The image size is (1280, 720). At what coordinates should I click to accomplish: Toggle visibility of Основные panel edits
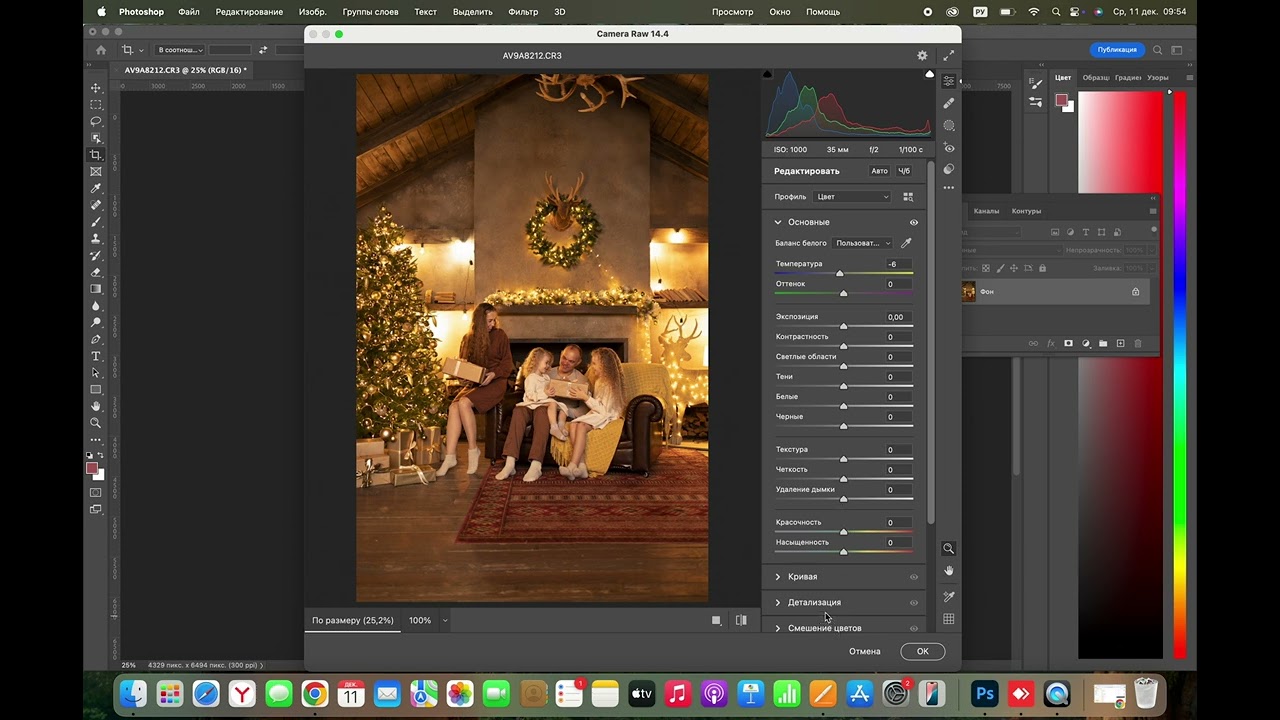(x=914, y=222)
